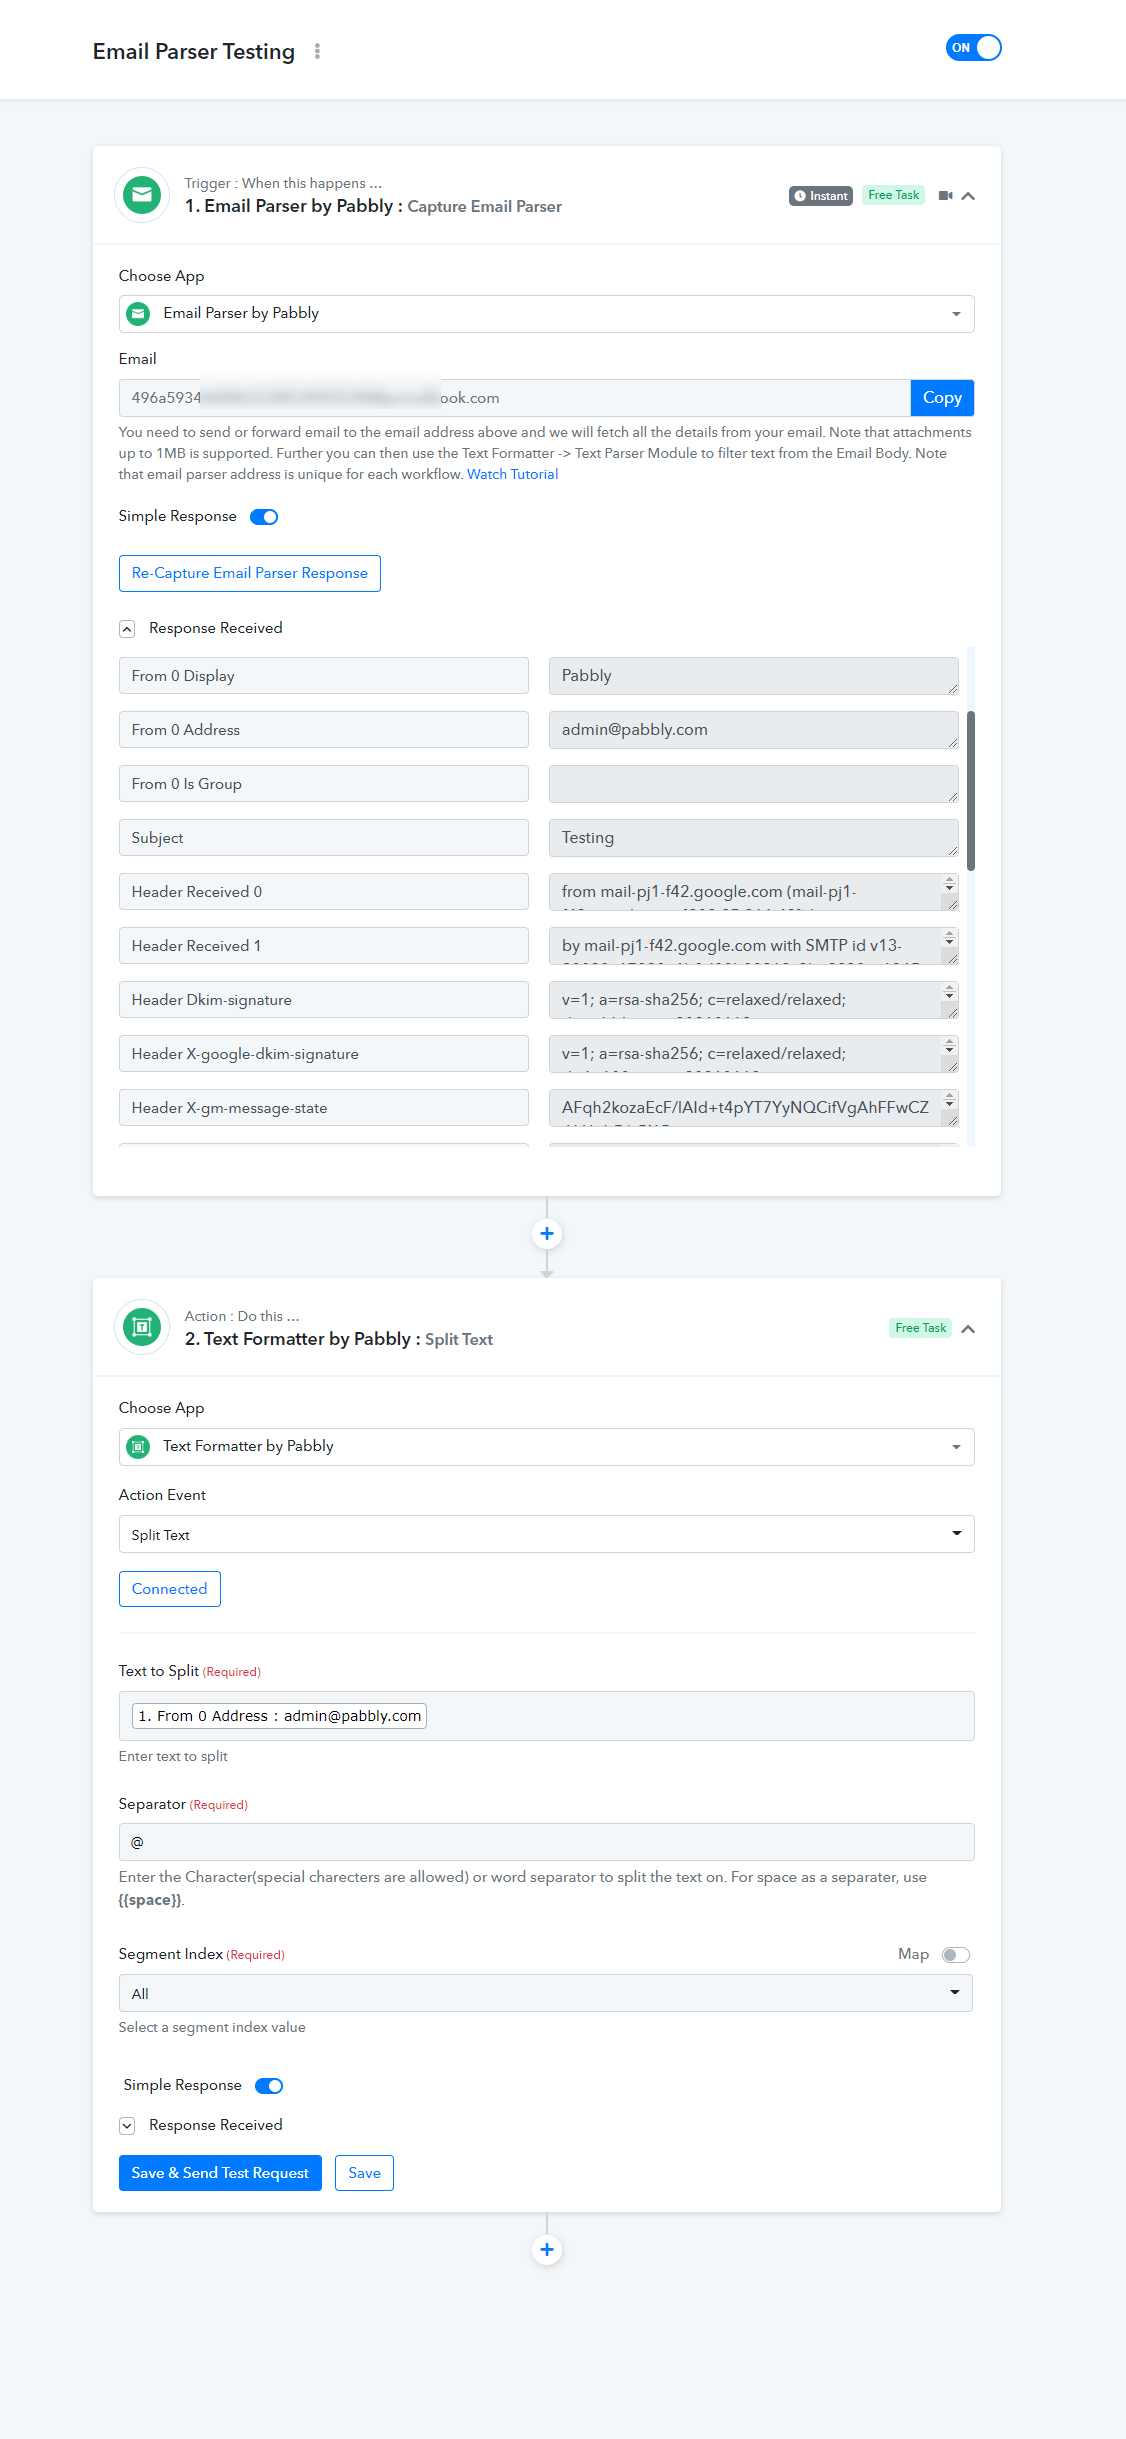Viewport: 1126px width, 2439px height.
Task: Click the Free Task badge on trigger step
Action: pyautogui.click(x=893, y=195)
